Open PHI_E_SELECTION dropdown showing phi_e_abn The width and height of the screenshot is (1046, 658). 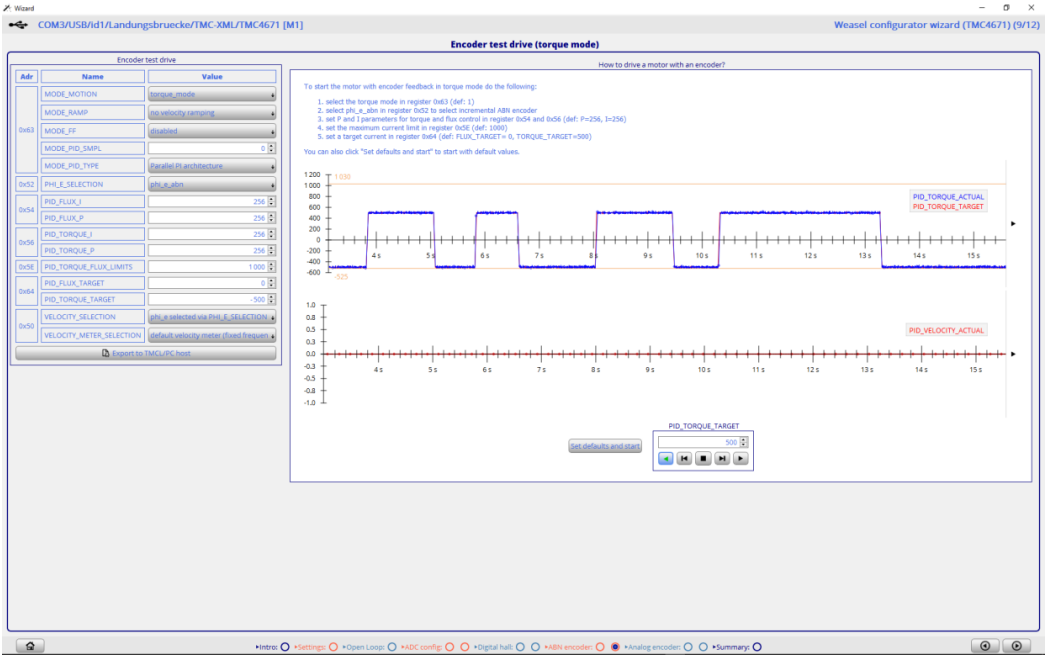(212, 184)
